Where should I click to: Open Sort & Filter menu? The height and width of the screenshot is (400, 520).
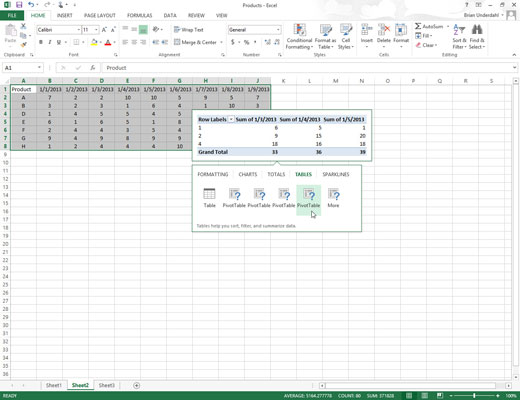click(459, 37)
